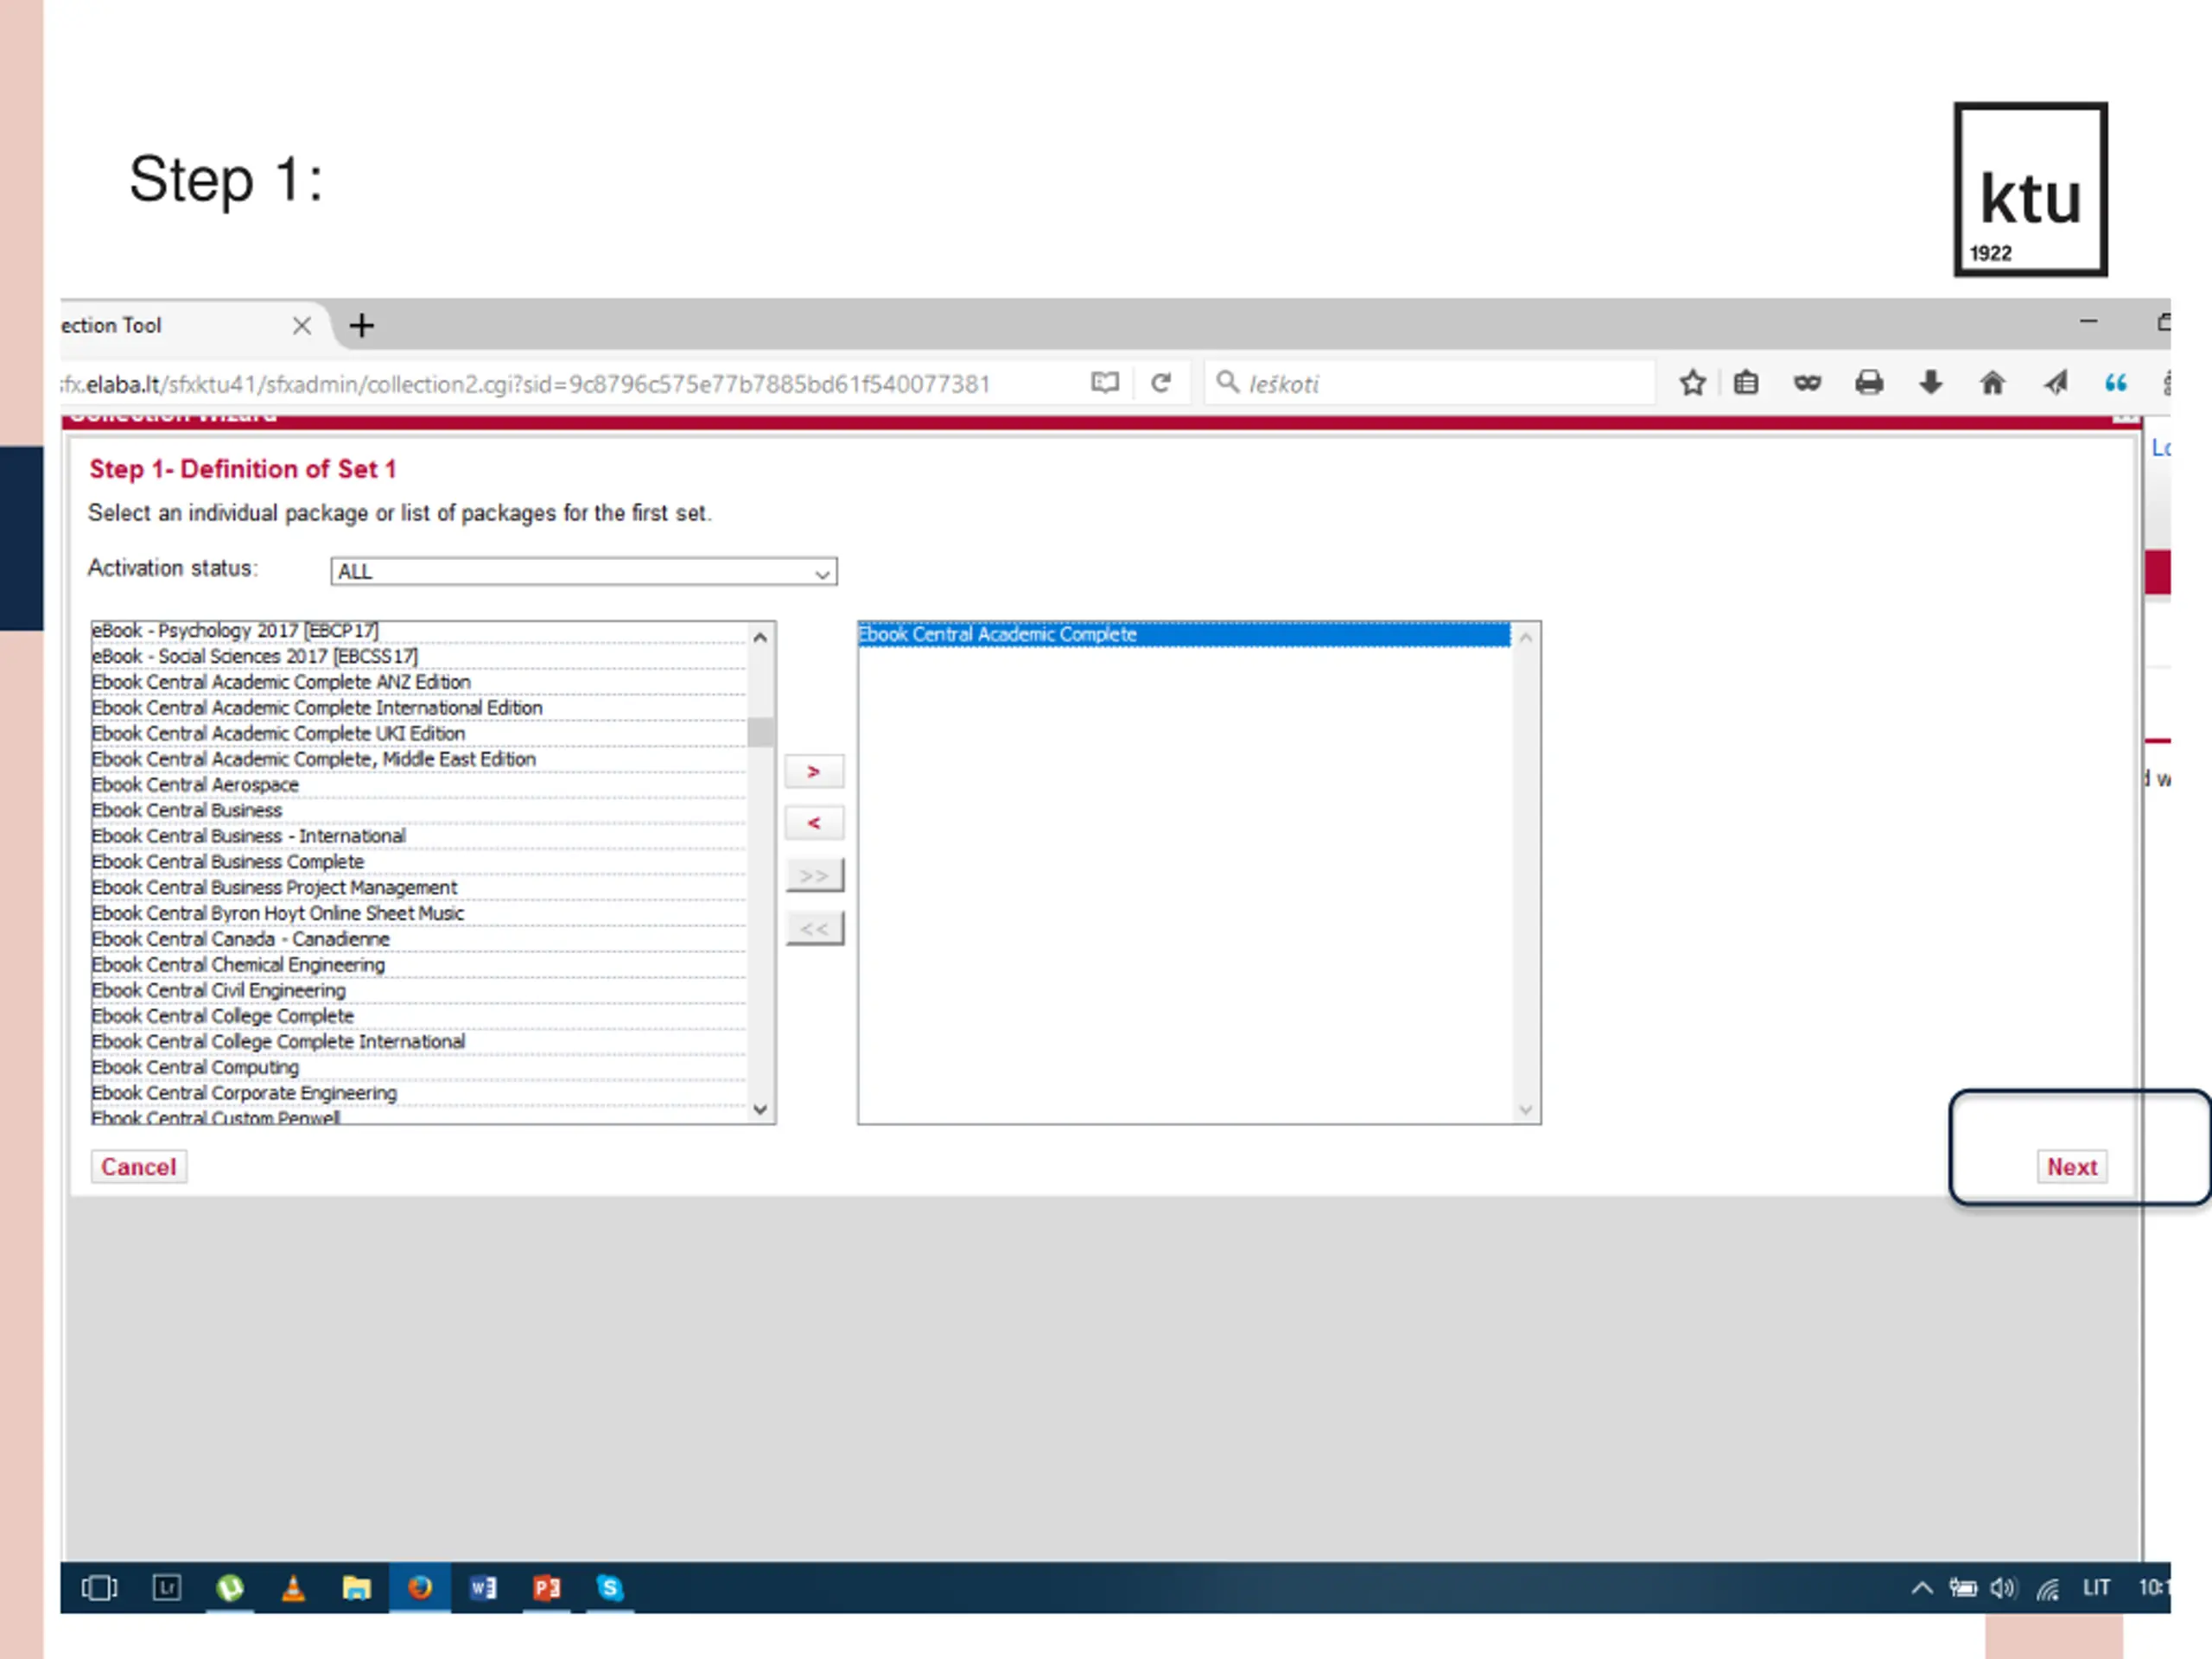Open the green circular app in taskbar

(x=230, y=1588)
